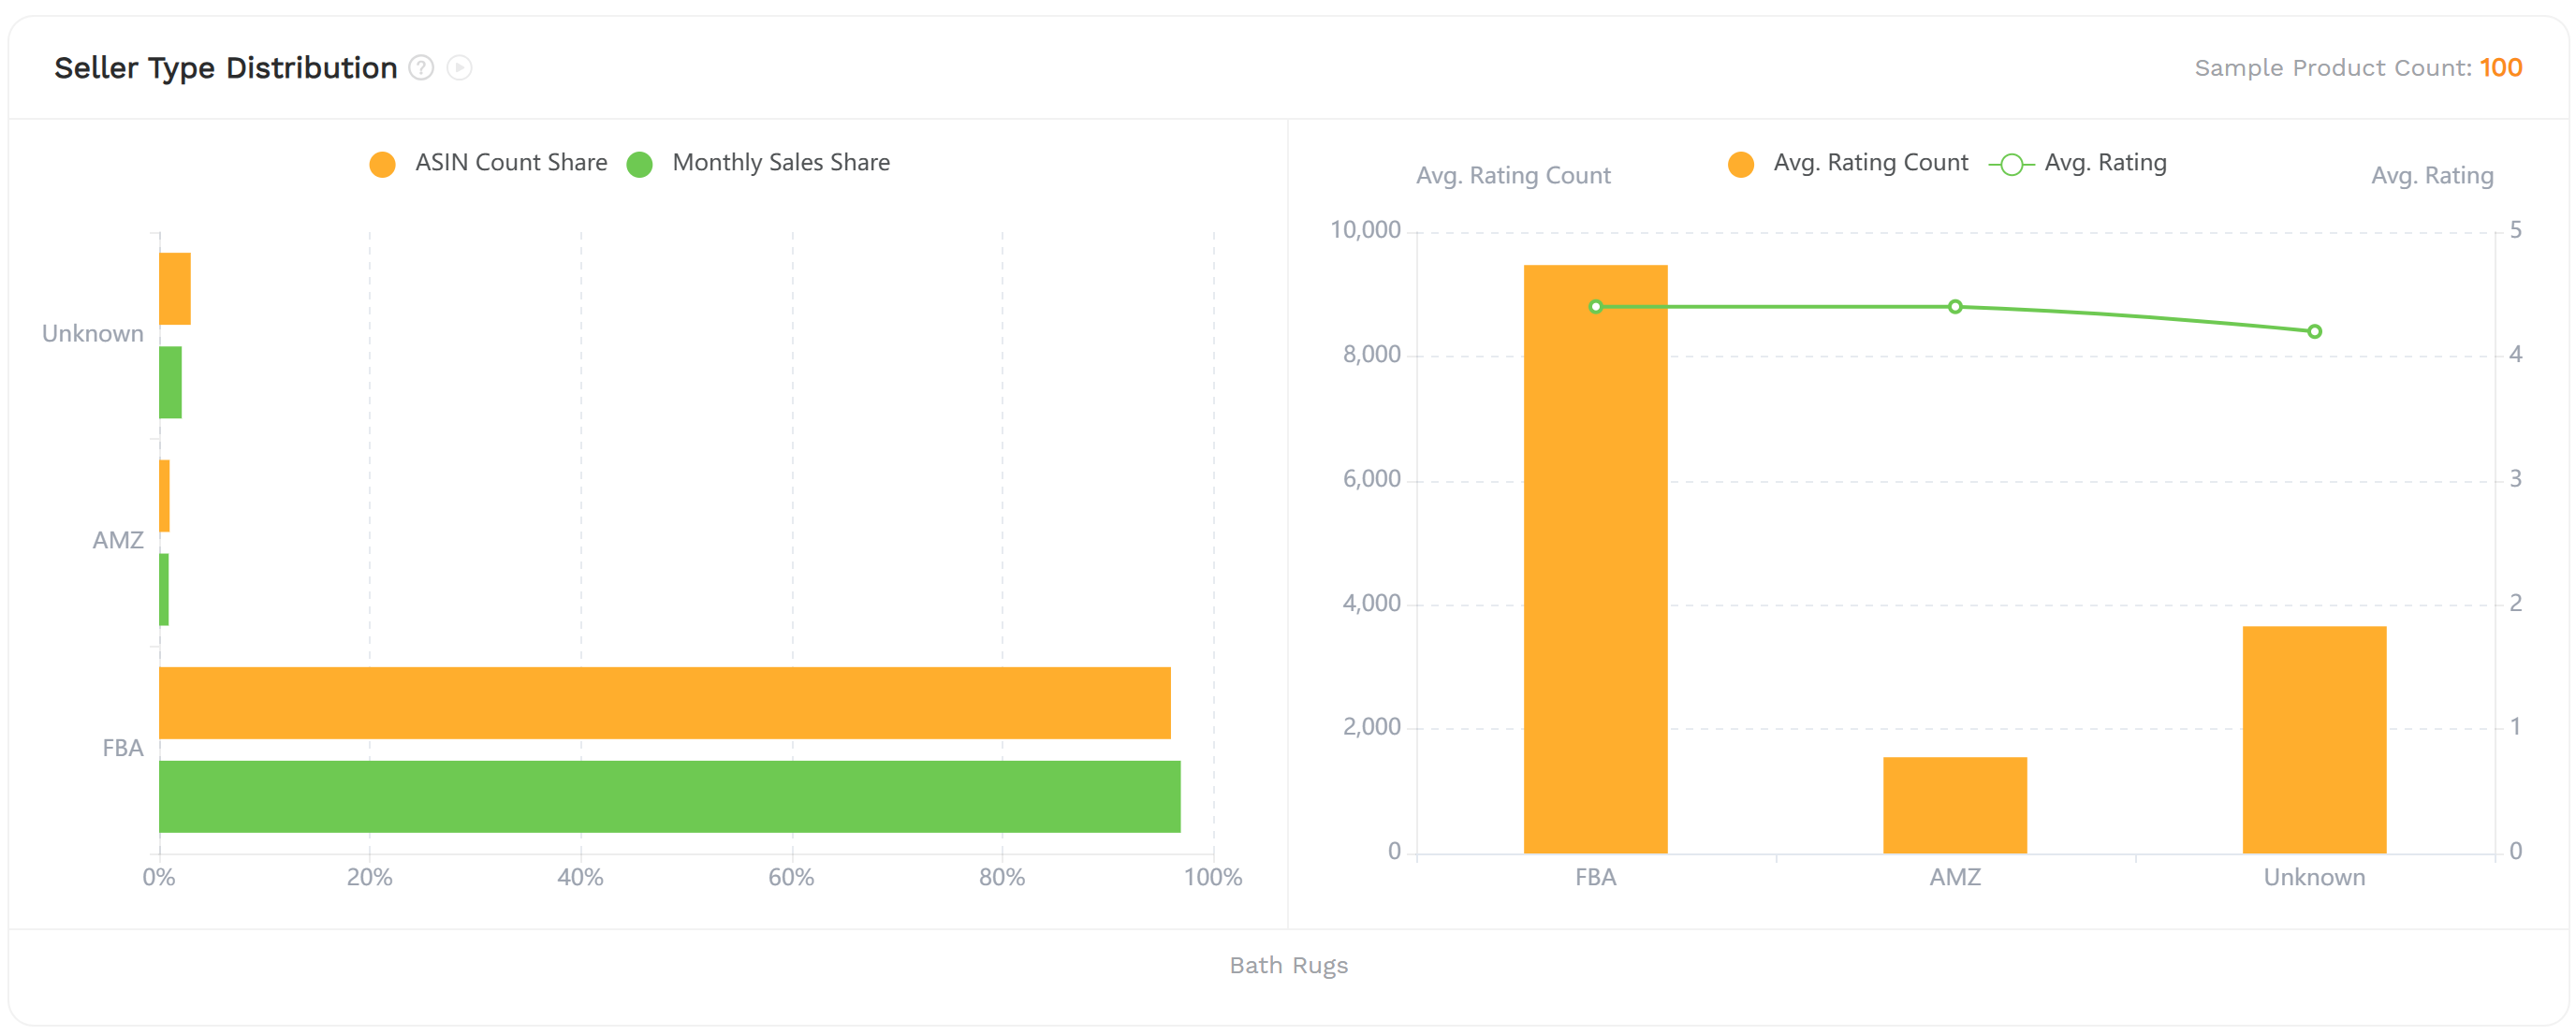The height and width of the screenshot is (1035, 2576).
Task: Click the FBA label under right chart
Action: click(x=1596, y=878)
